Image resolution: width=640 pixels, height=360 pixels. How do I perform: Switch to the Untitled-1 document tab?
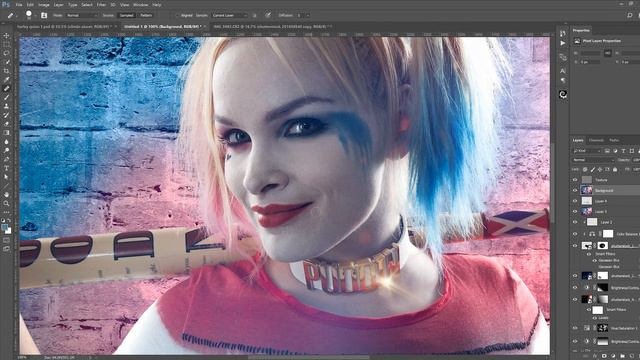pos(163,27)
